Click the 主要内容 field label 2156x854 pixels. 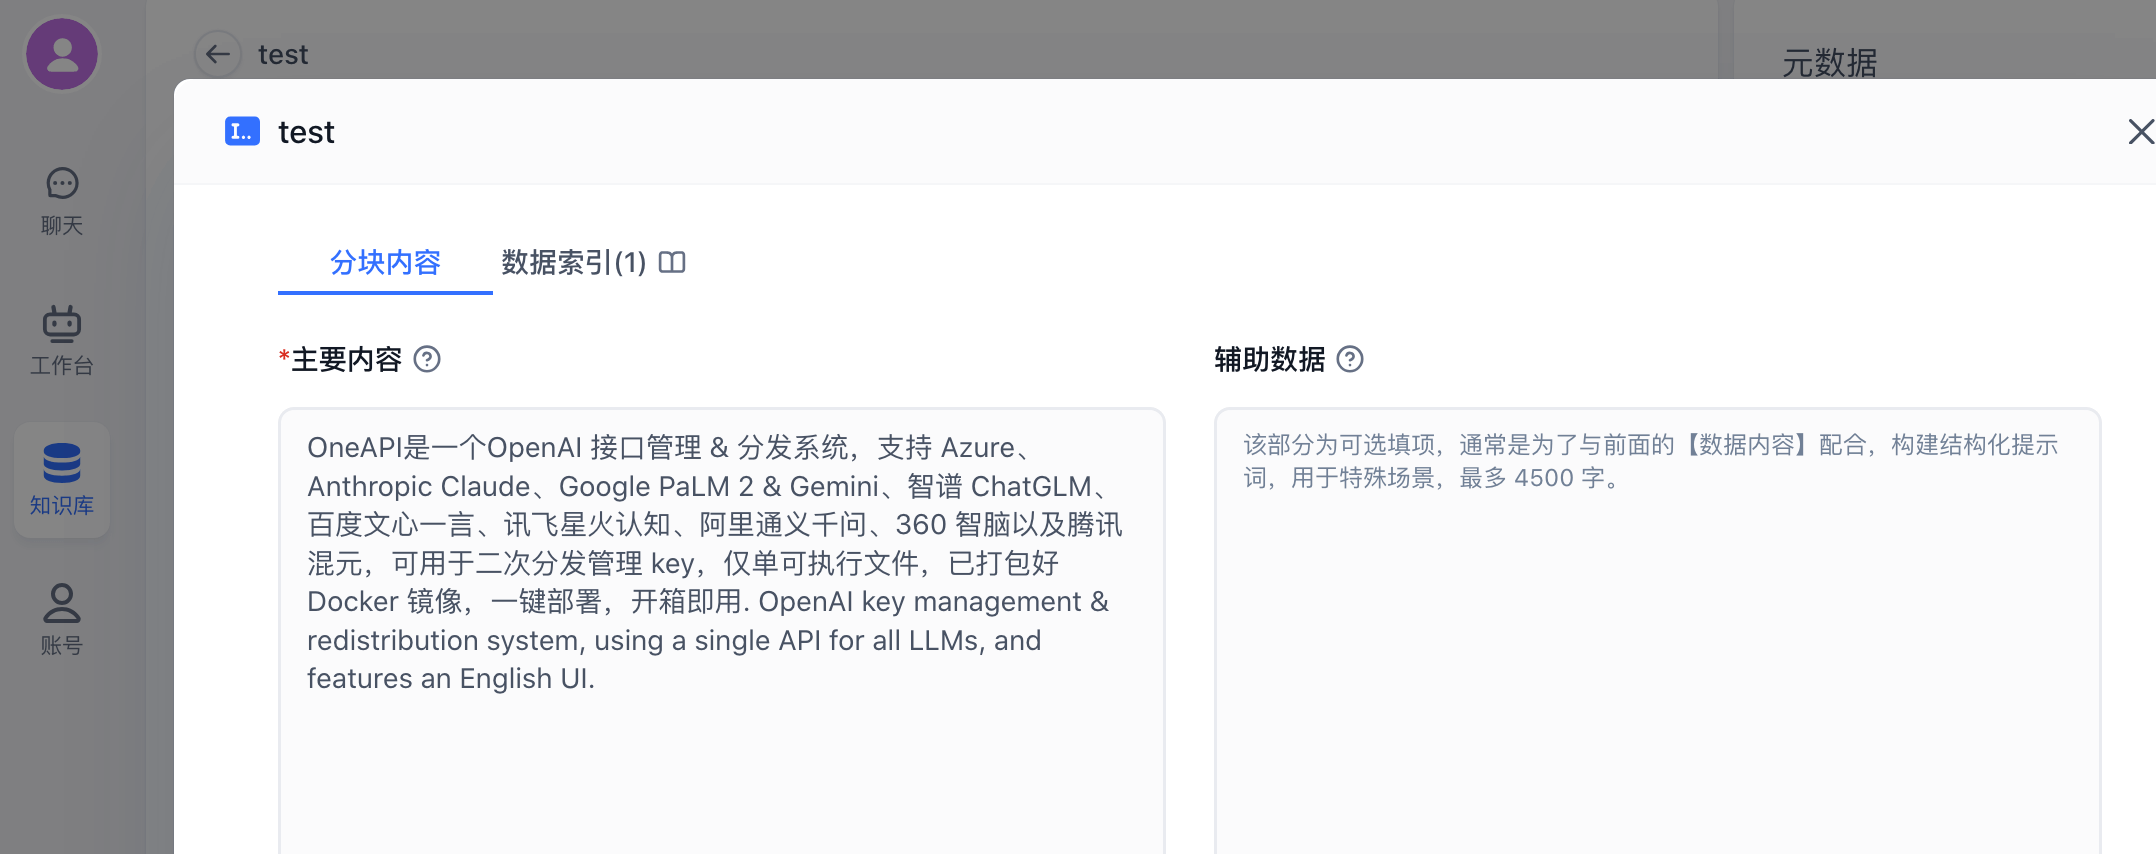346,359
